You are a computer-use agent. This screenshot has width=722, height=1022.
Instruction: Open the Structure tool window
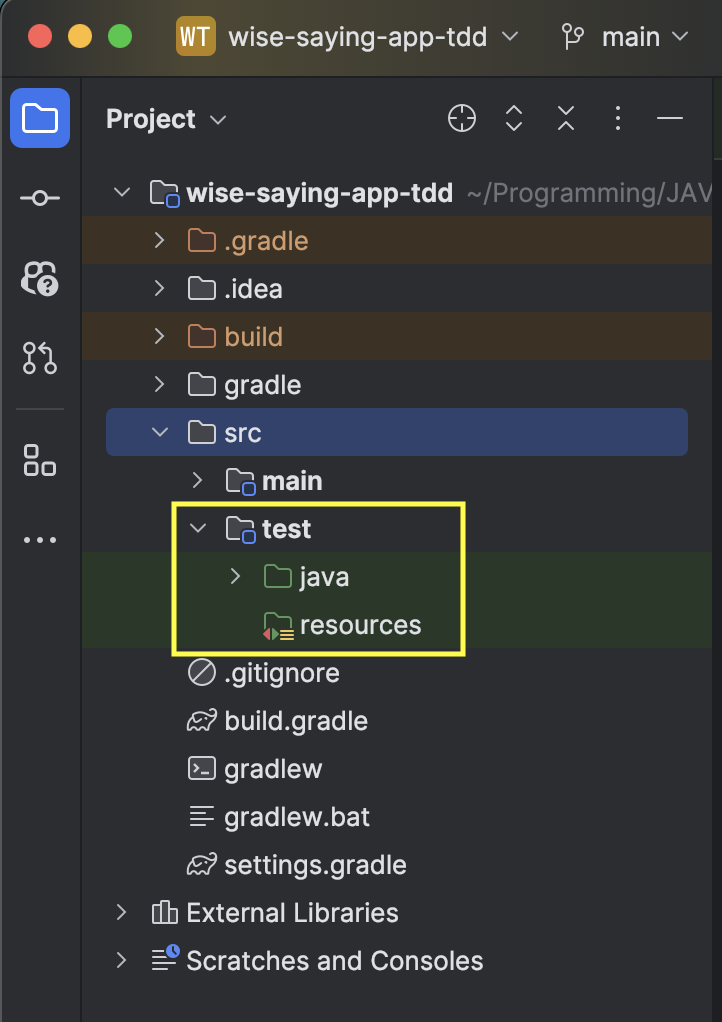tap(40, 460)
